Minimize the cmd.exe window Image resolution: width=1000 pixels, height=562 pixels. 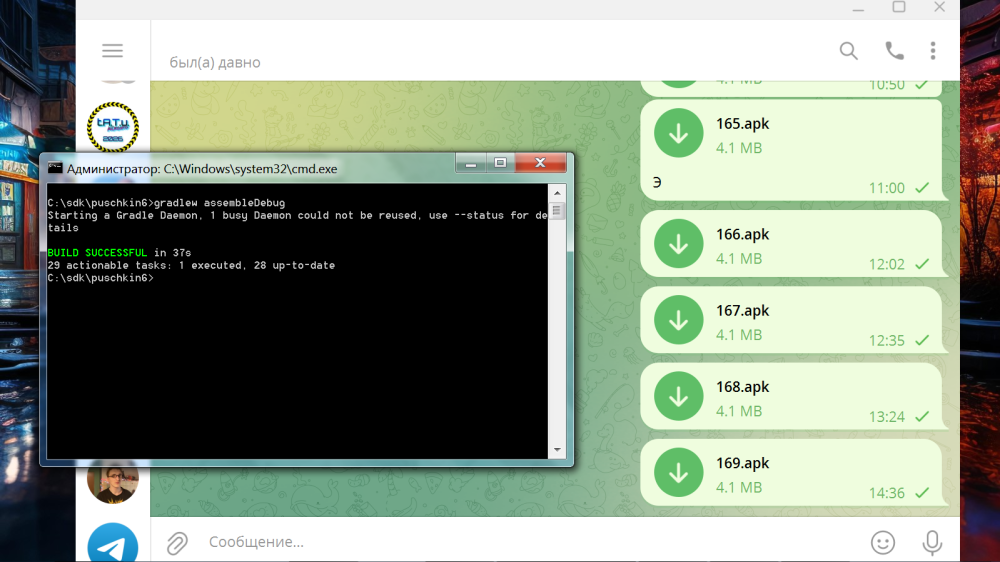(x=471, y=163)
